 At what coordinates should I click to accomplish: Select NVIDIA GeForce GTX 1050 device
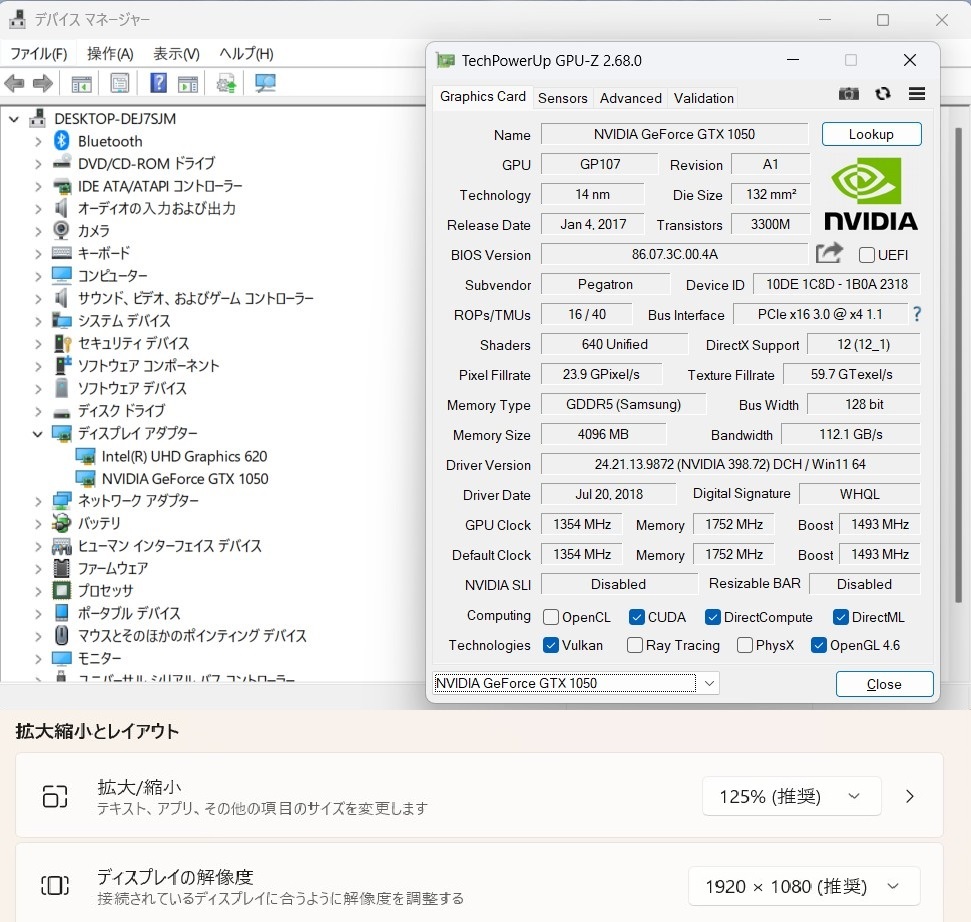184,478
